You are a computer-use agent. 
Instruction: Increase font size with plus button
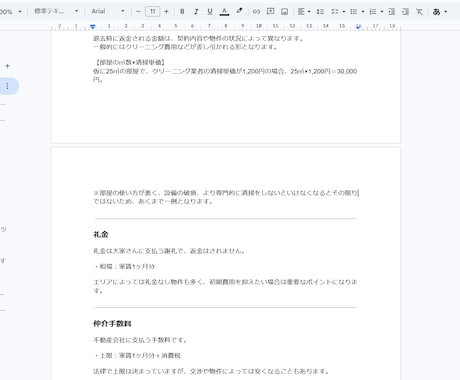pyautogui.click(x=166, y=12)
